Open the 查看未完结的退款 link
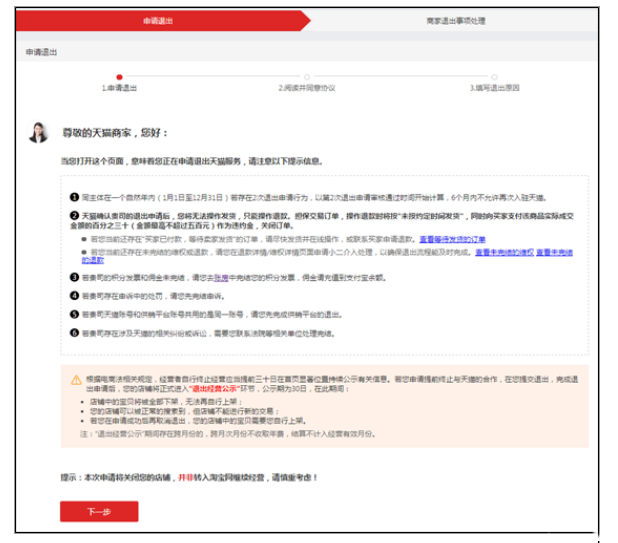 point(555,253)
